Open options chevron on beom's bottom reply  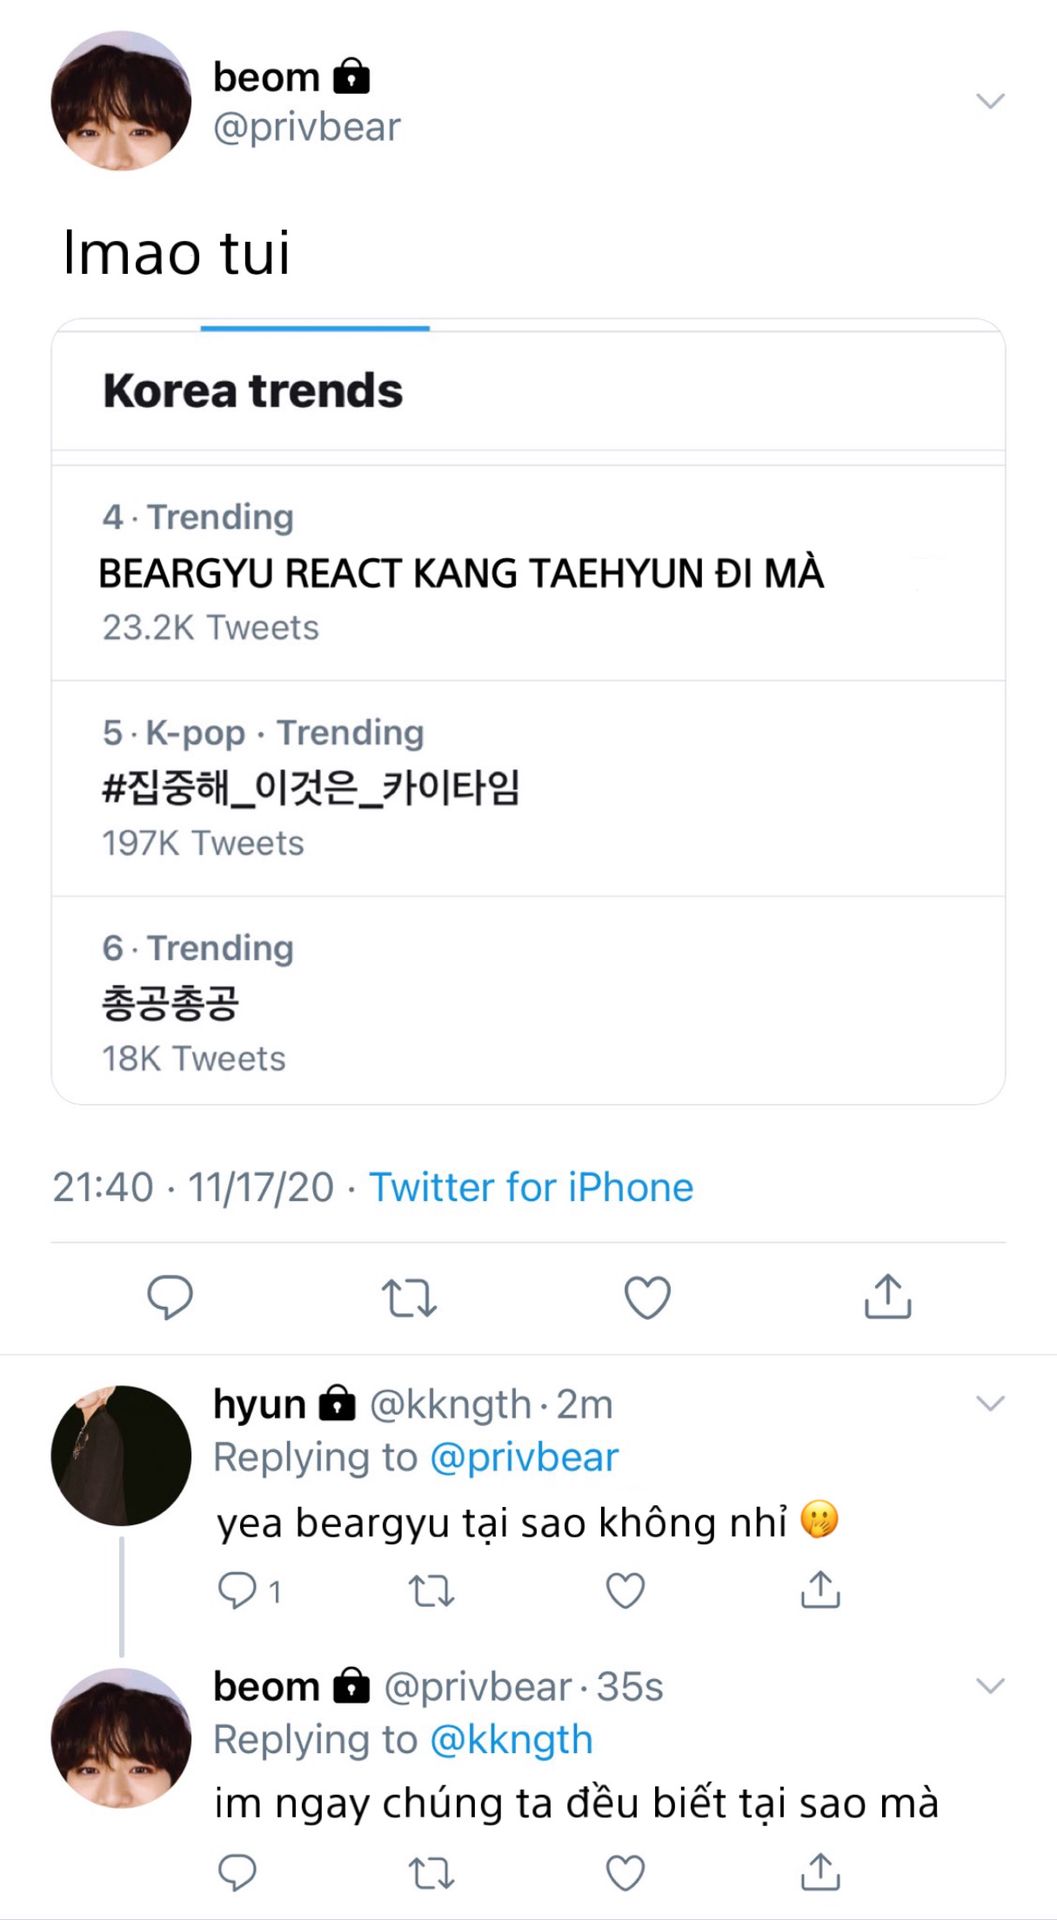989,1686
